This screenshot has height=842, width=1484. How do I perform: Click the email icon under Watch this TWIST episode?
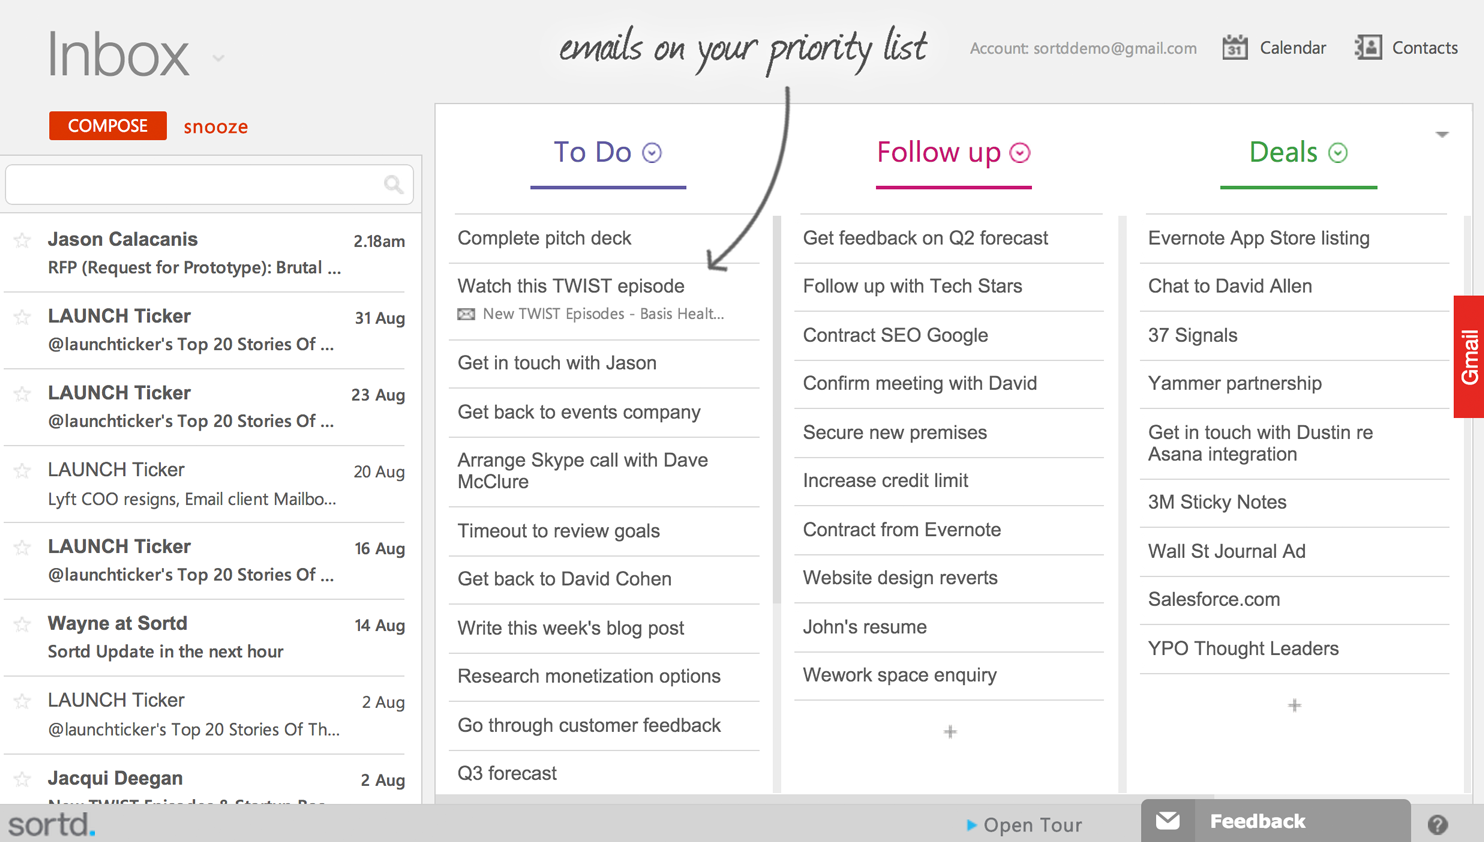pos(466,314)
